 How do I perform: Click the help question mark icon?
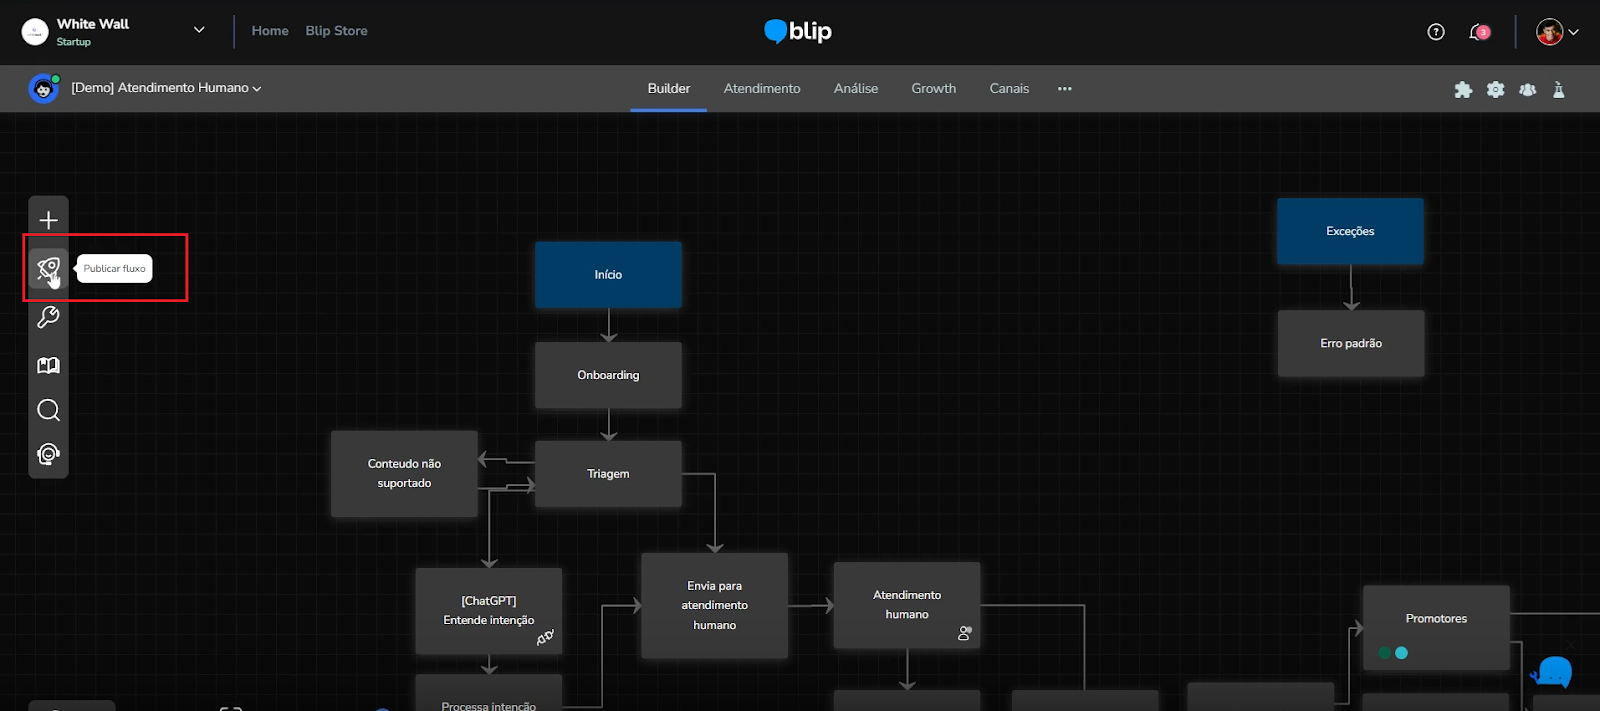[x=1436, y=32]
